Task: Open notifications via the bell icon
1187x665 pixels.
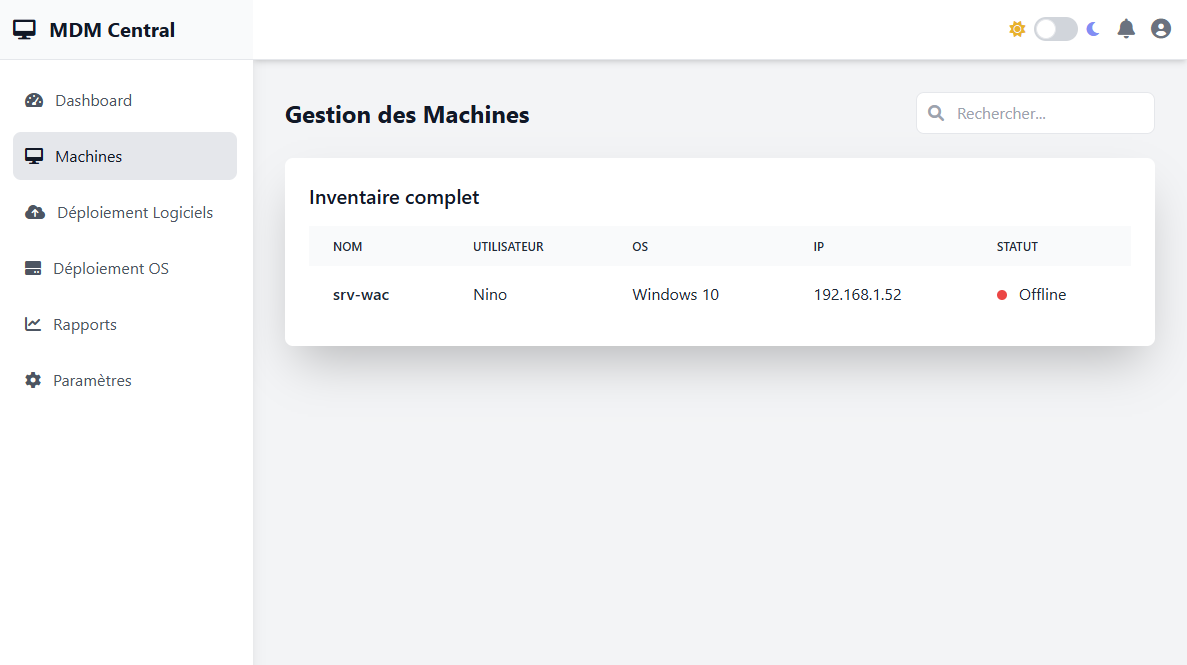Action: (1126, 29)
